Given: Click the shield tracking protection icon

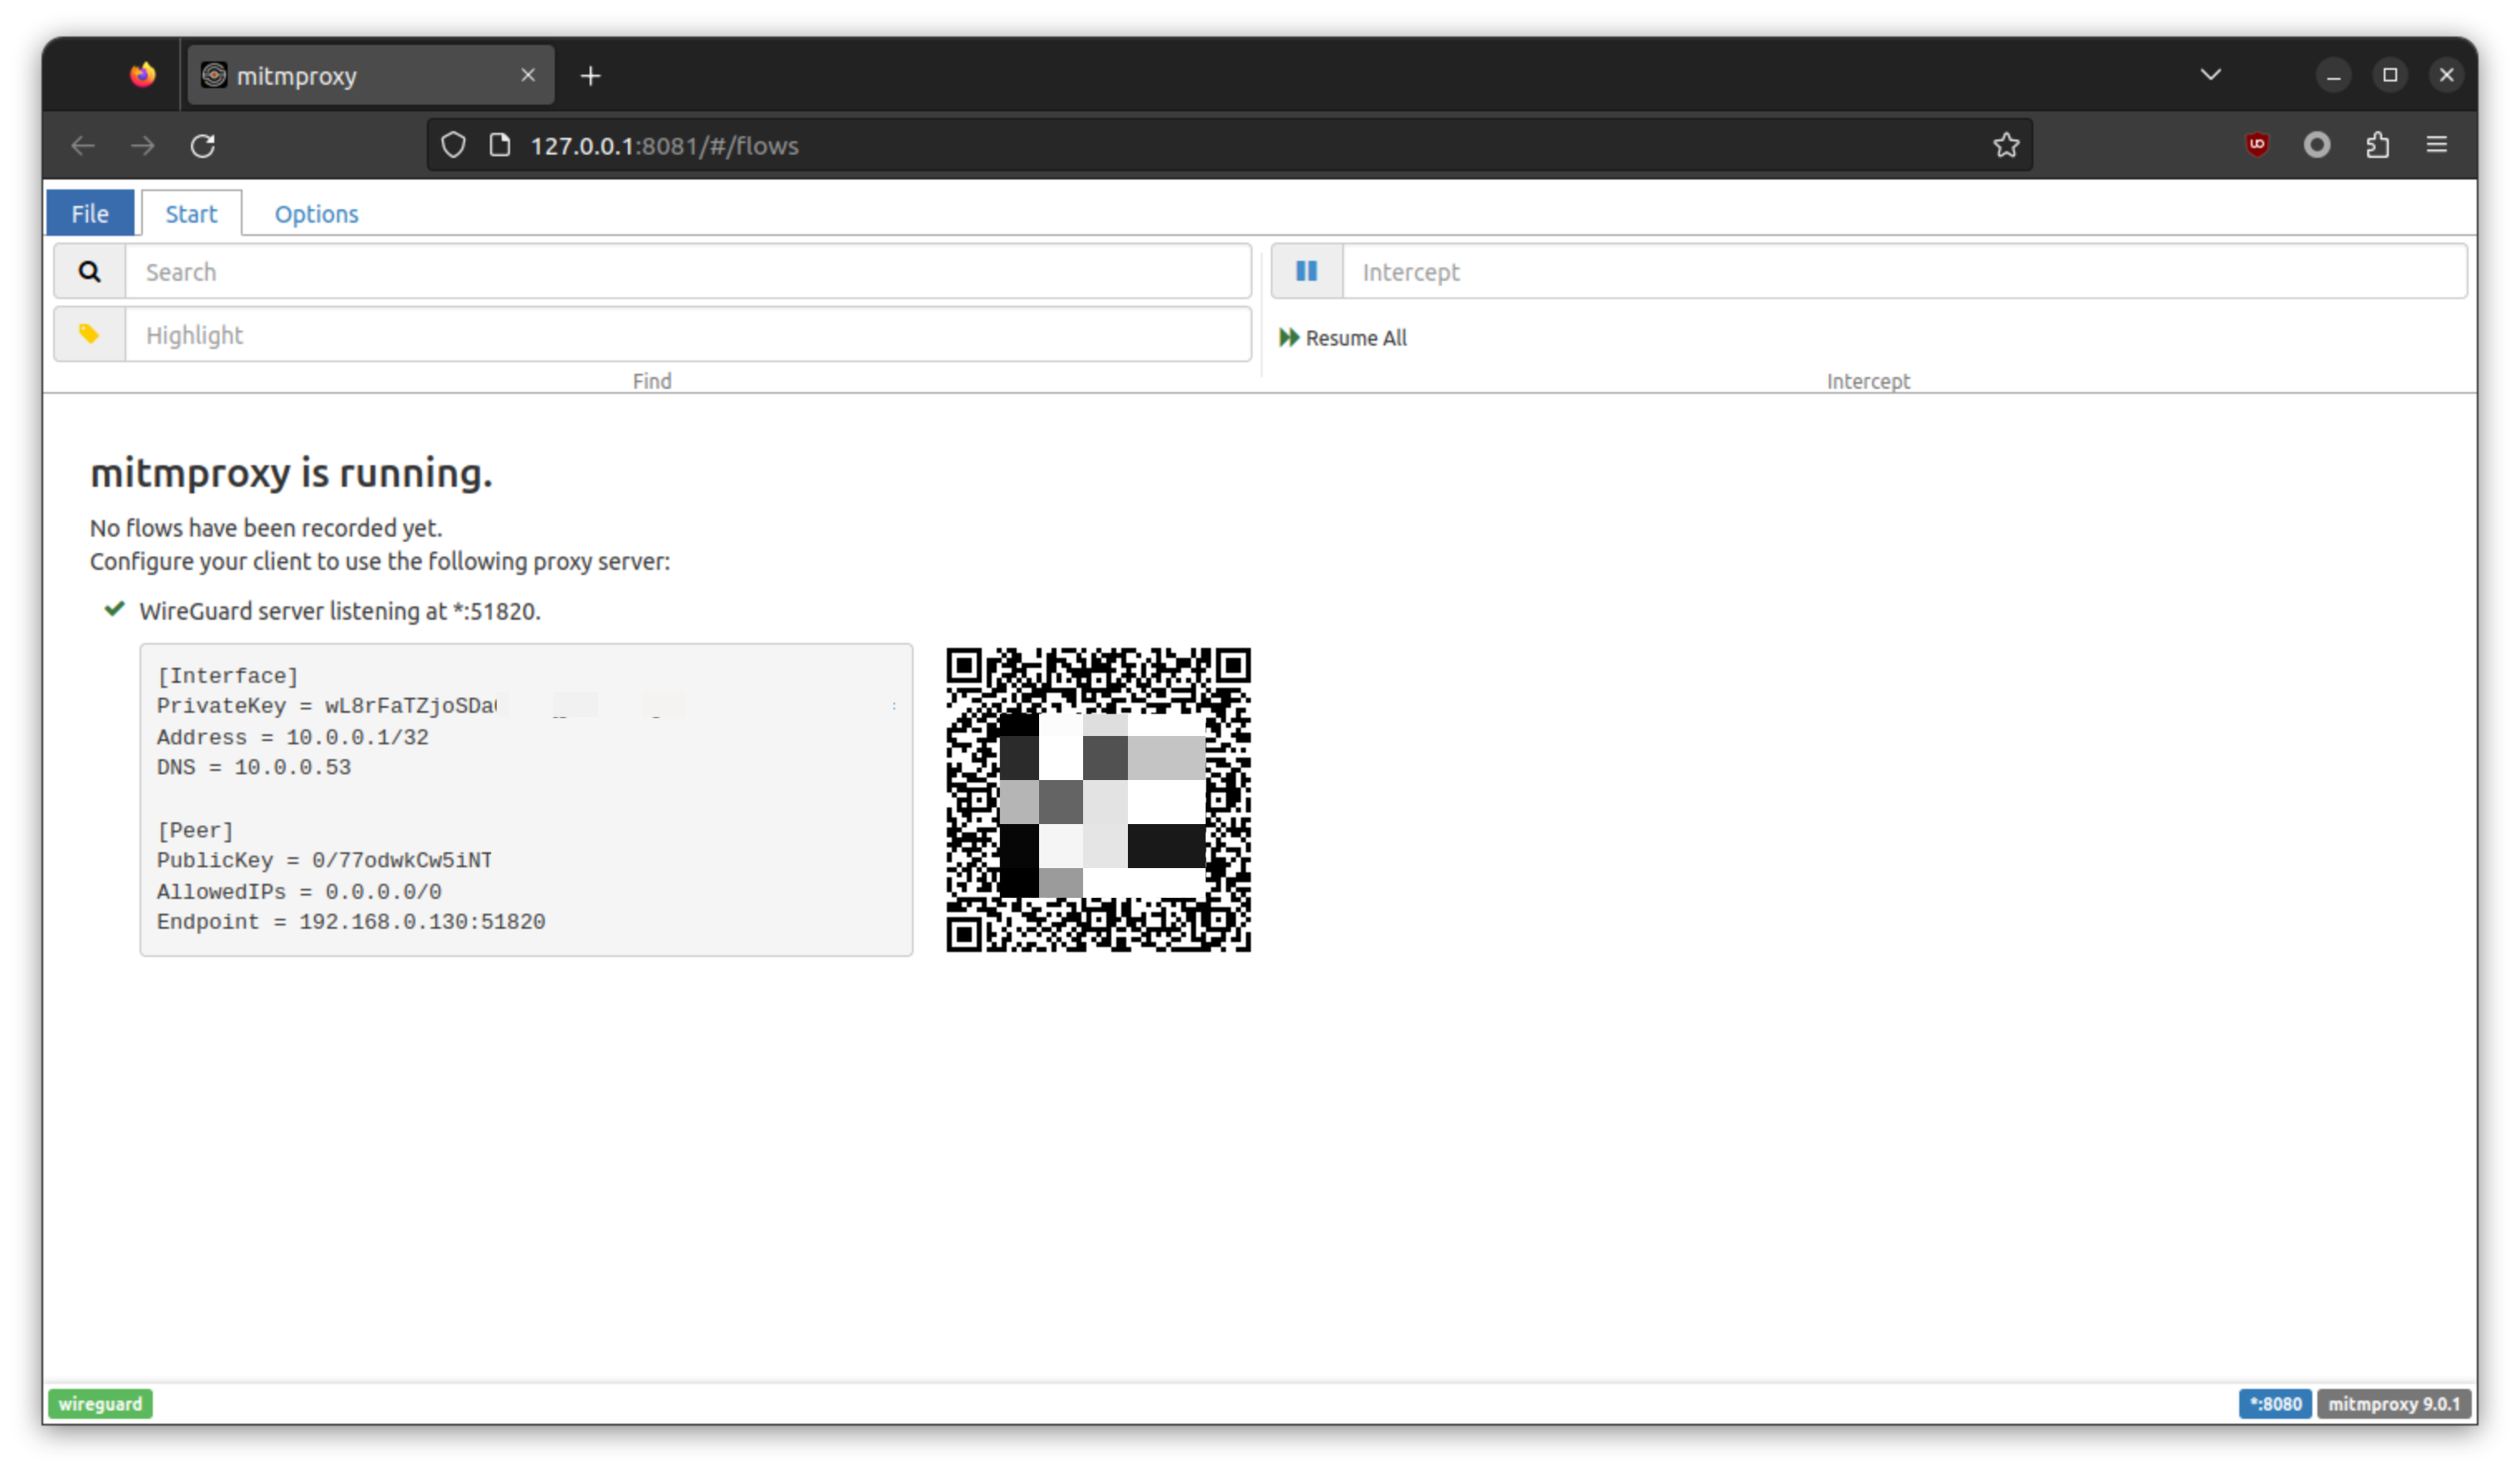Looking at the screenshot, I should (453, 145).
